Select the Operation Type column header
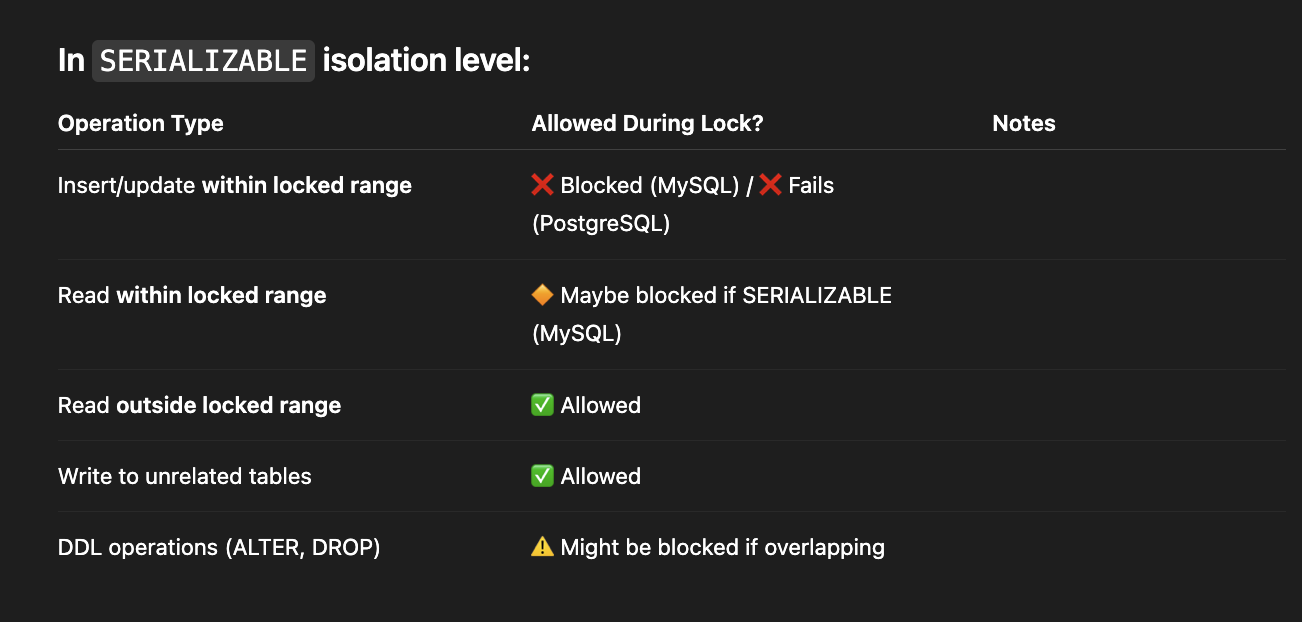The height and width of the screenshot is (622, 1302). pyautogui.click(x=141, y=123)
